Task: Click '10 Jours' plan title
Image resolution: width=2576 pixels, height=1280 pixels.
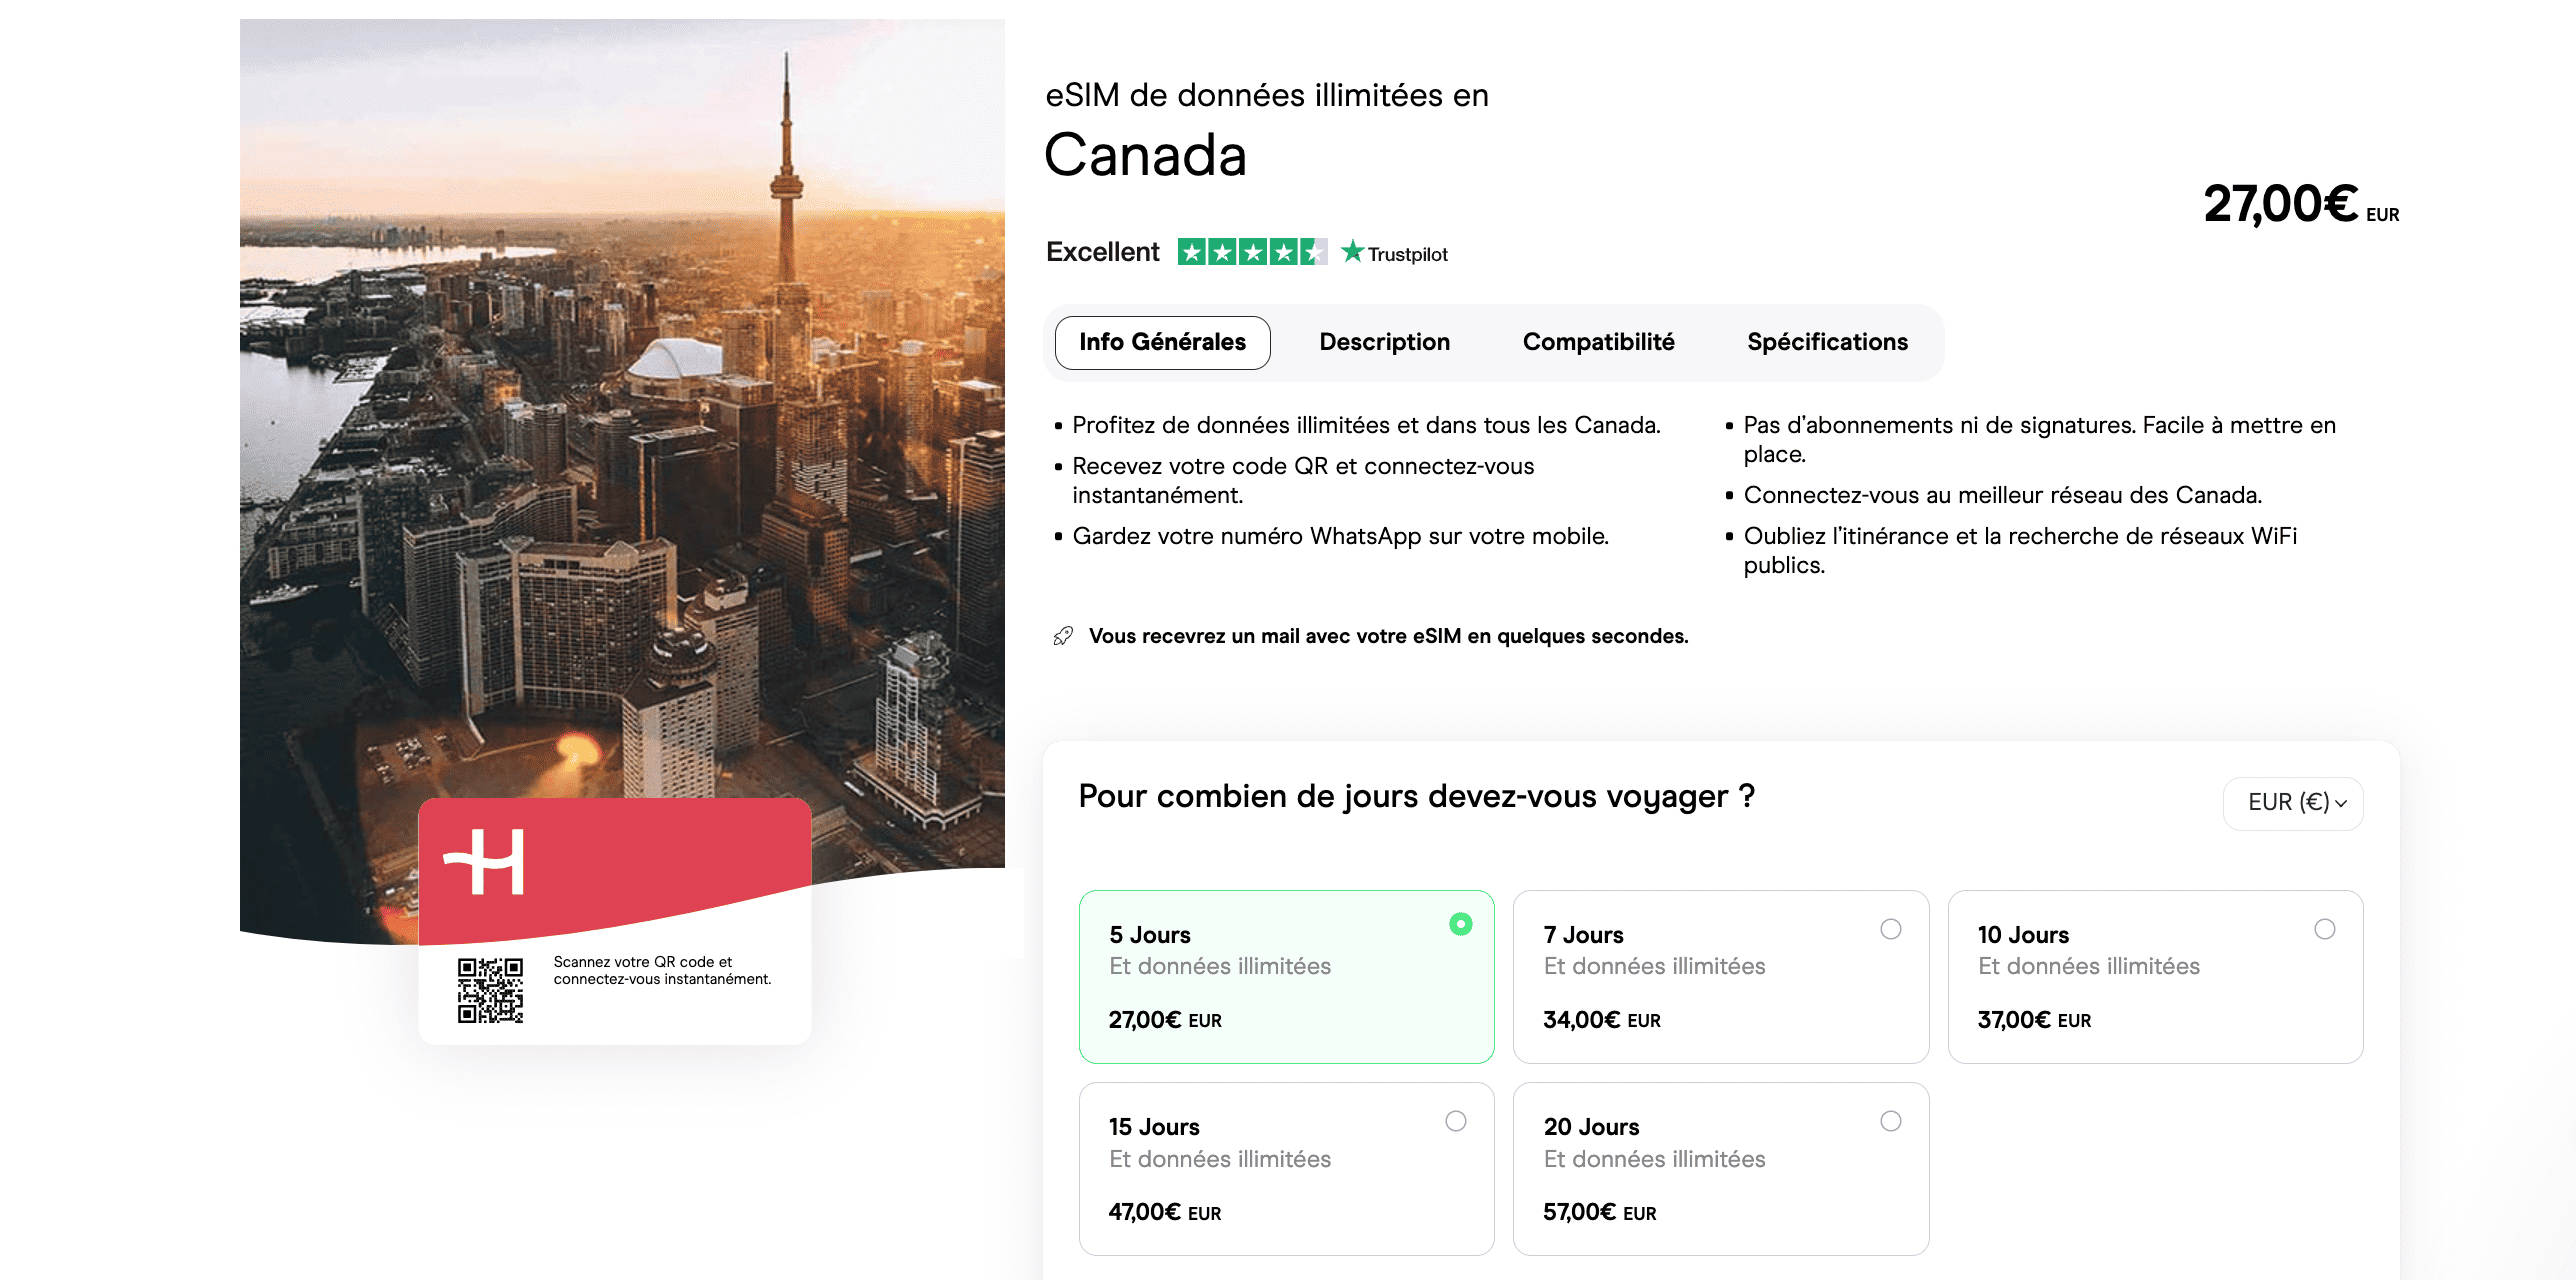Action: (2023, 935)
